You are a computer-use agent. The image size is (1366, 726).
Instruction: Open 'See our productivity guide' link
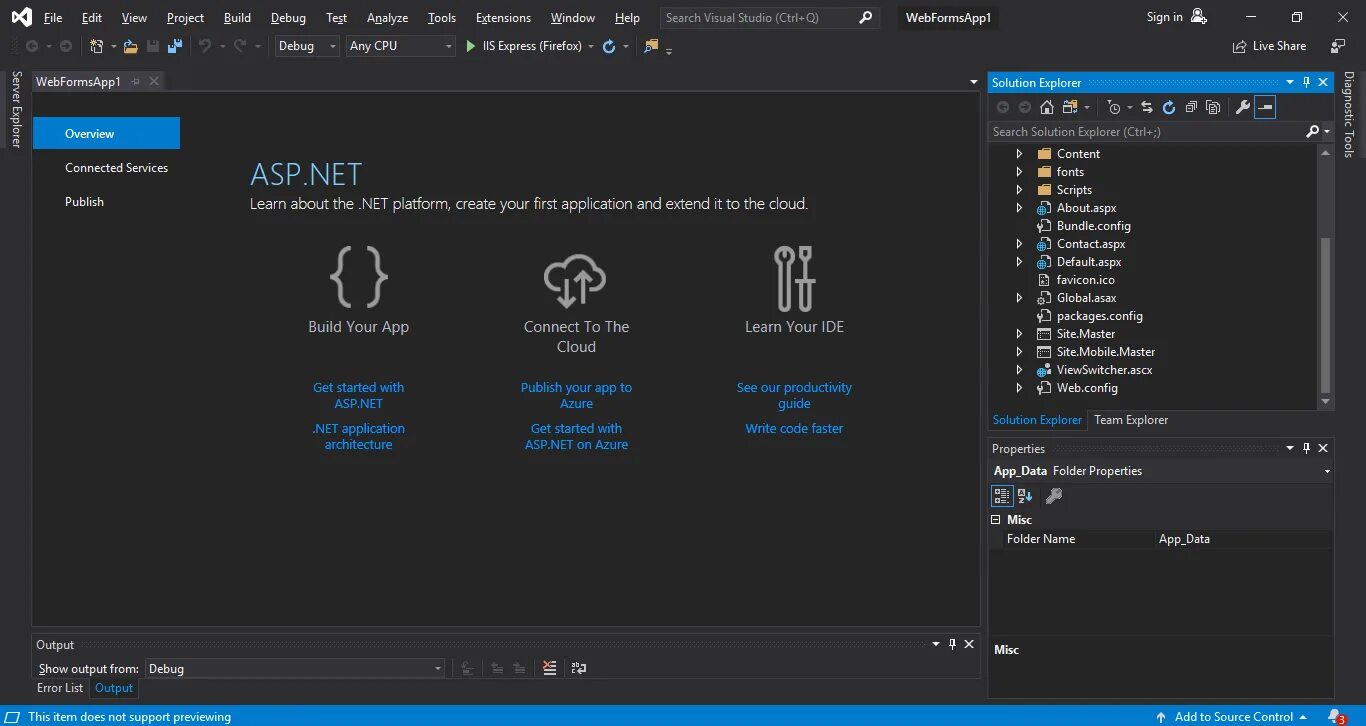[794, 395]
